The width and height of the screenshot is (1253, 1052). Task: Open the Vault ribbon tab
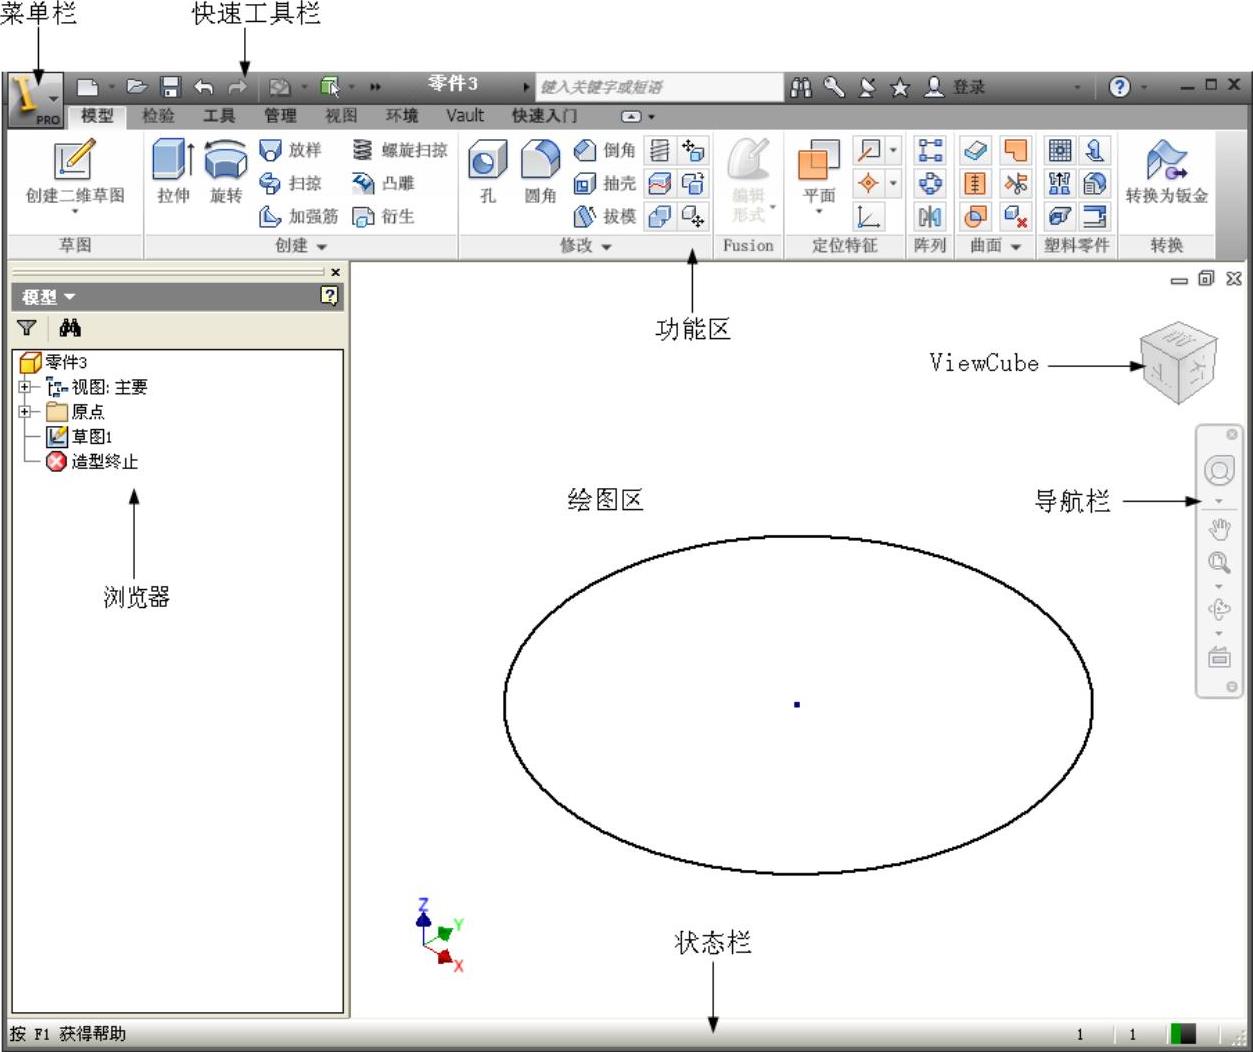click(x=465, y=116)
